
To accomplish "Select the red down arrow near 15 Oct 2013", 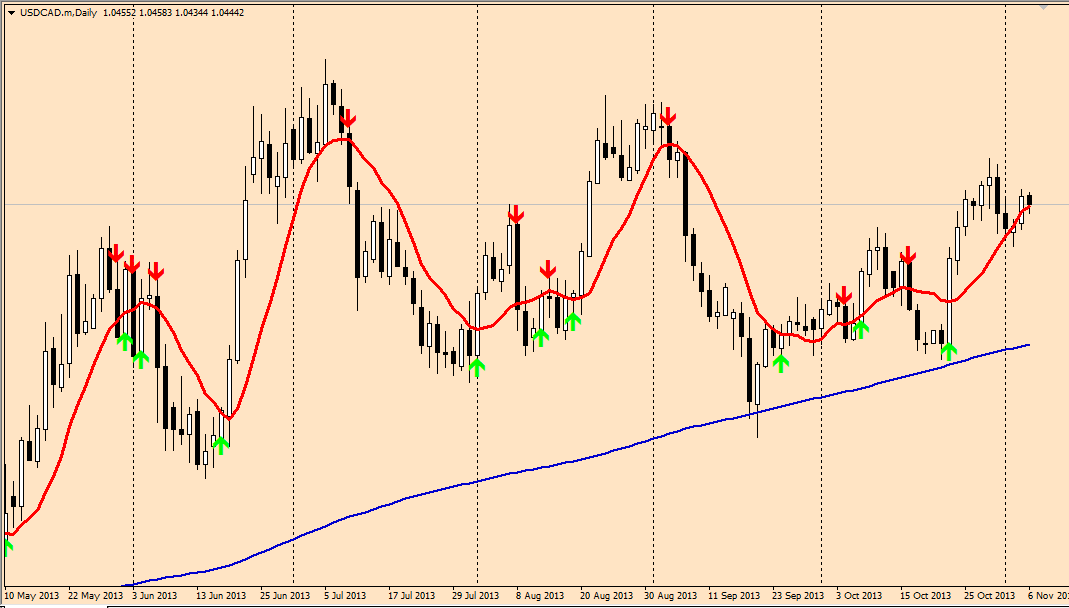I will (907, 256).
